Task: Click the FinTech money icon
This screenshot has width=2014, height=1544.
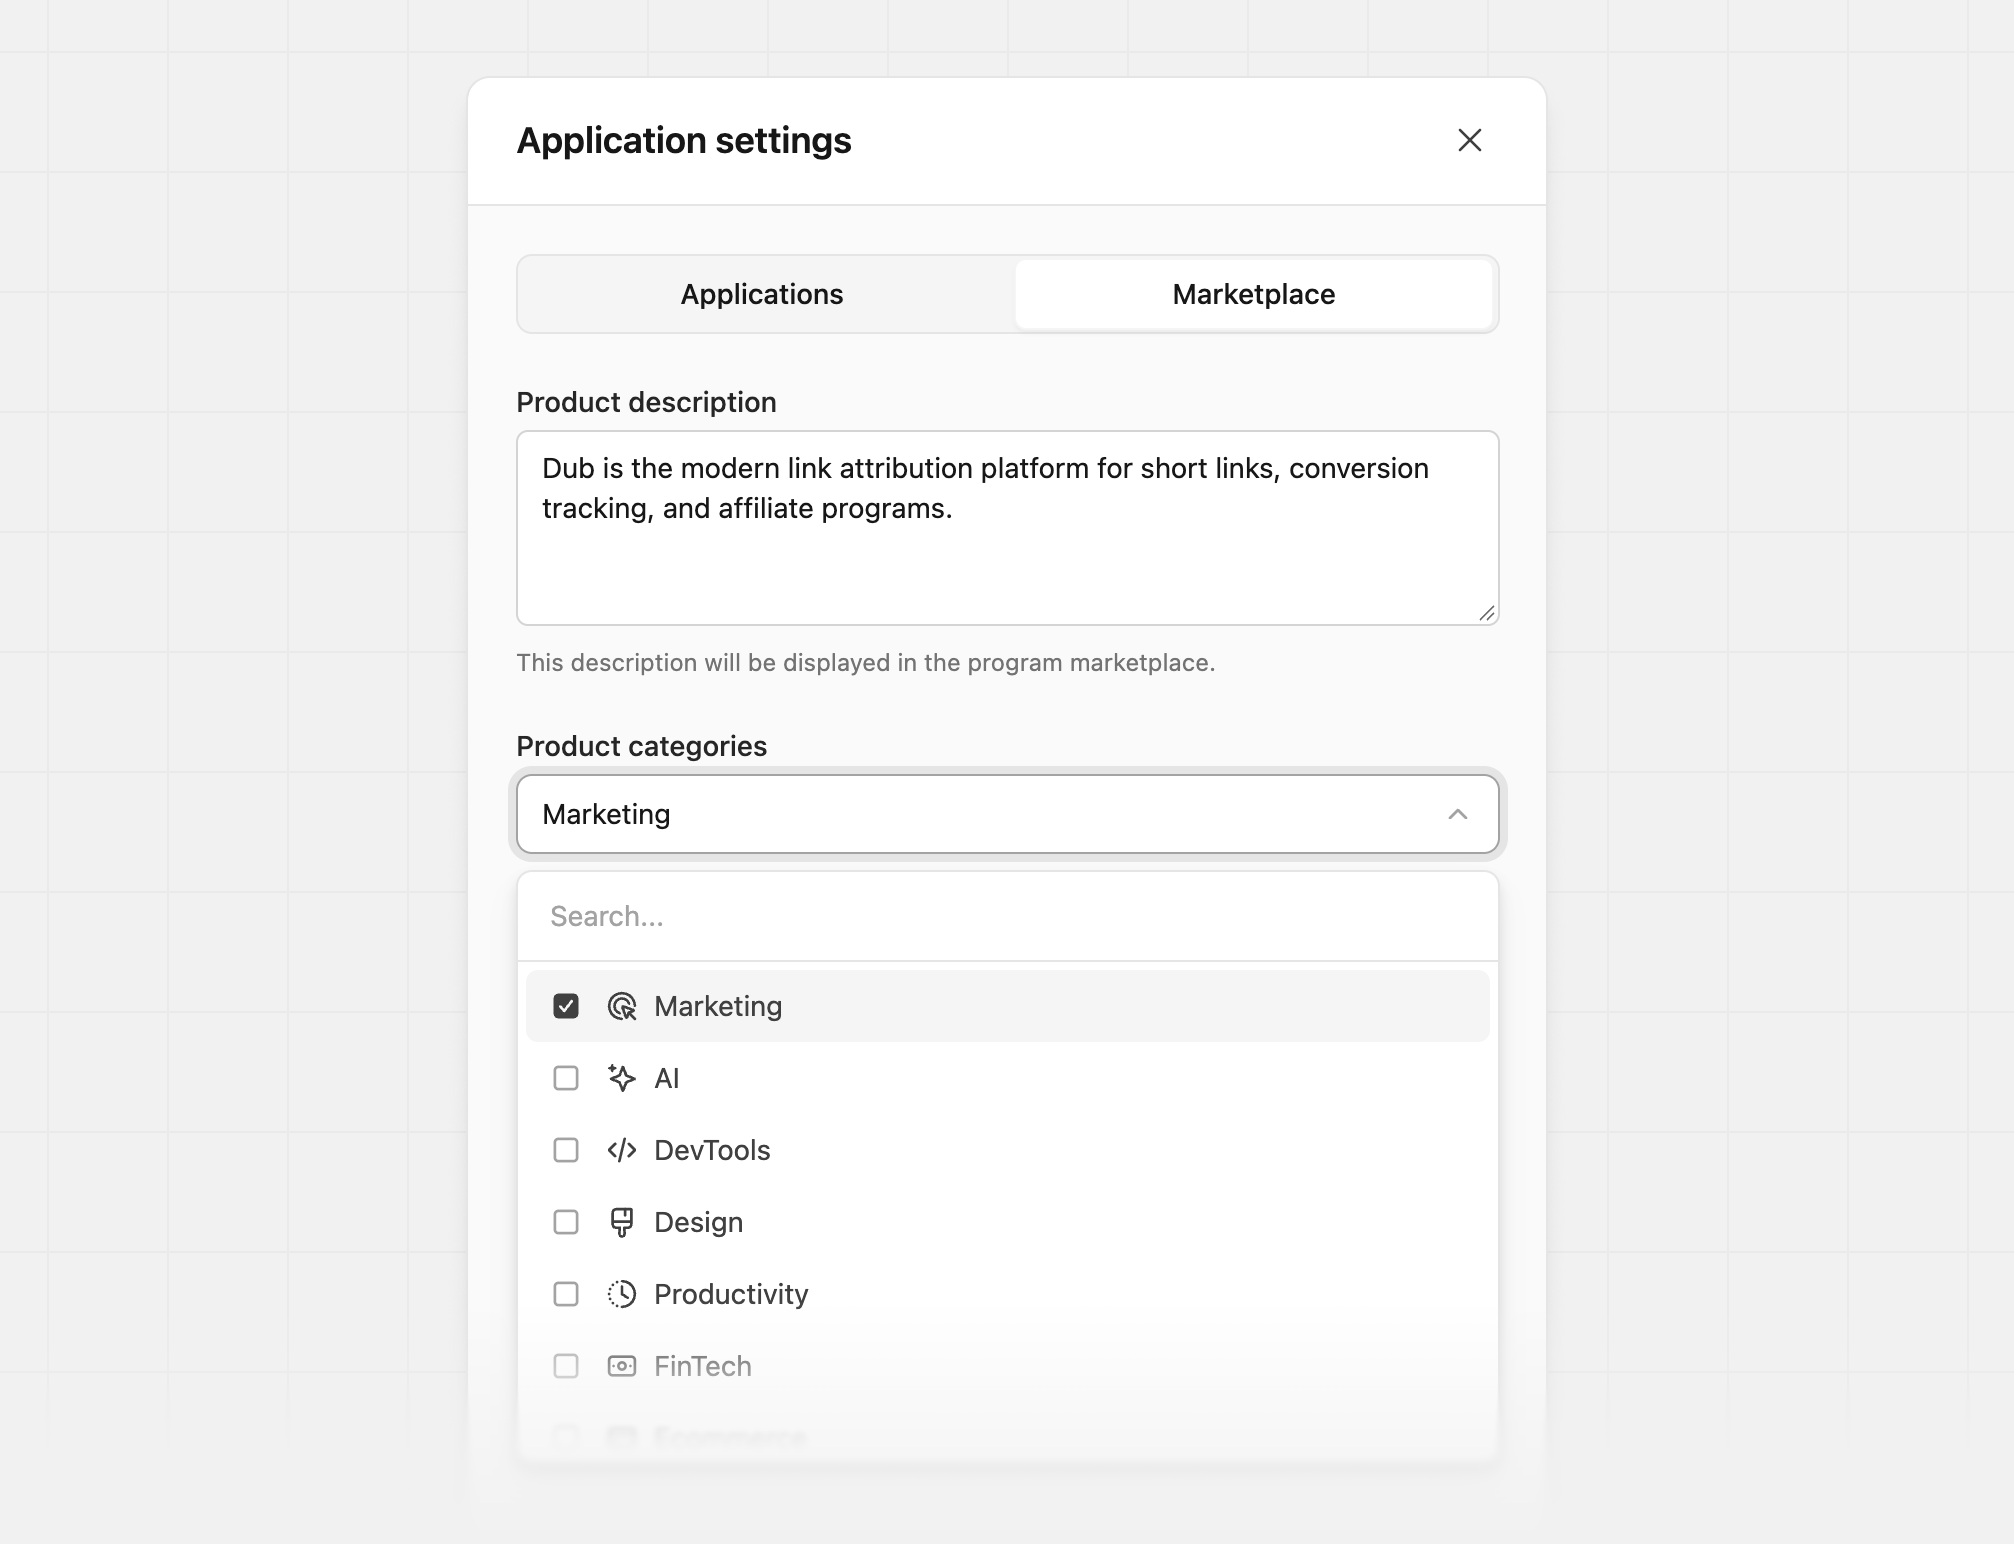Action: (622, 1366)
